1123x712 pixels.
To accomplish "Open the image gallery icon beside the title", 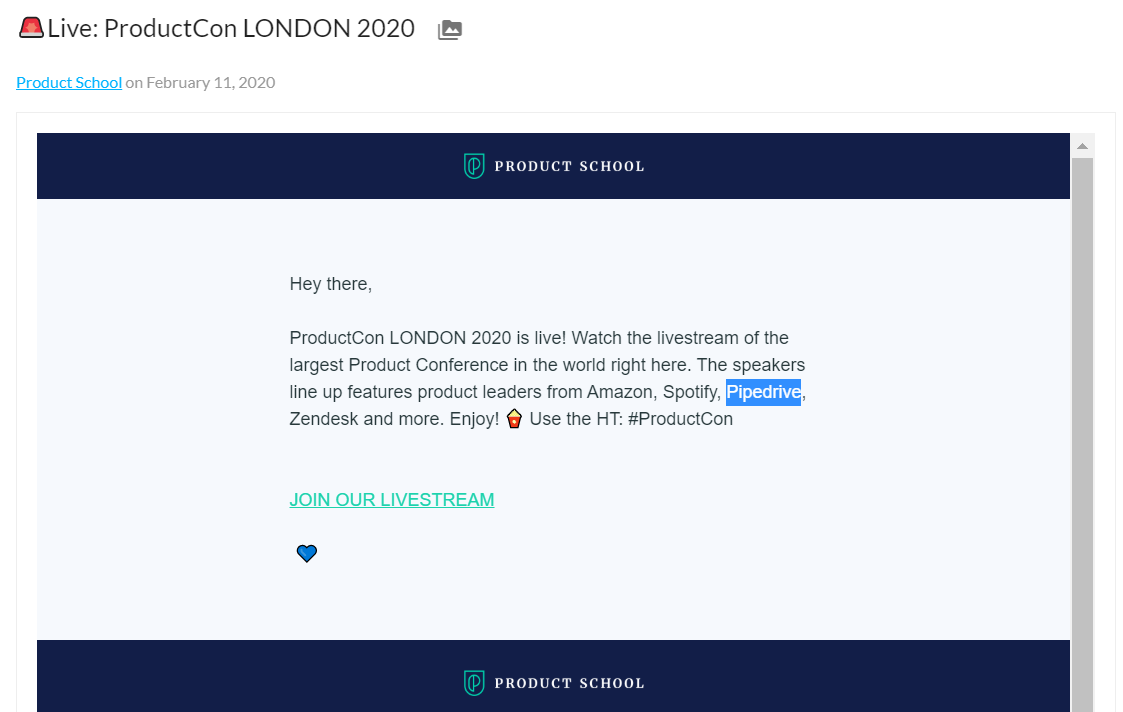I will coord(450,30).
